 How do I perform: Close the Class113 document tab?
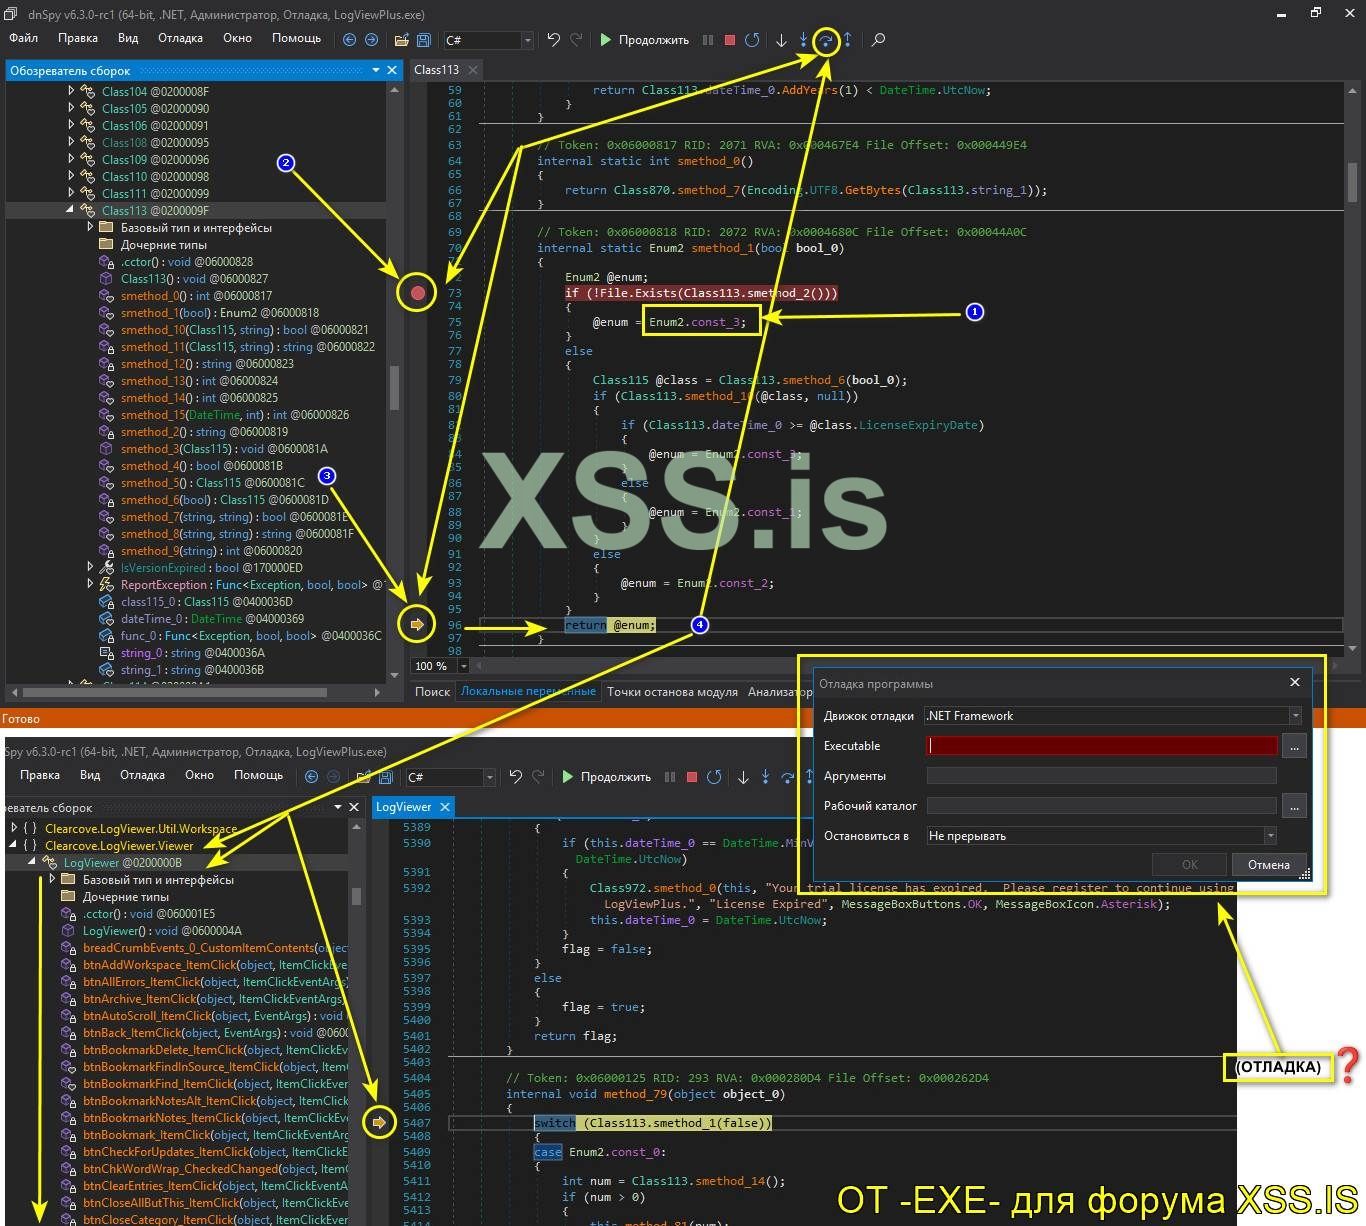click(472, 70)
